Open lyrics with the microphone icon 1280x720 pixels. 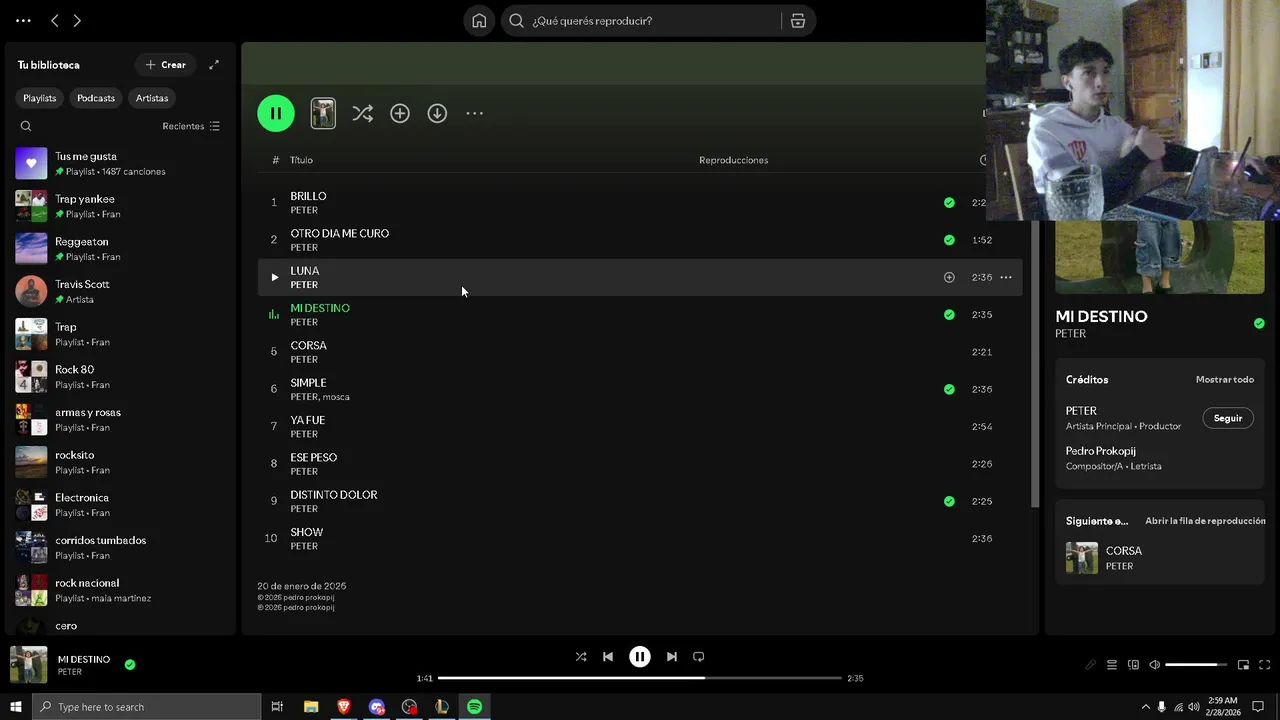click(x=1090, y=665)
